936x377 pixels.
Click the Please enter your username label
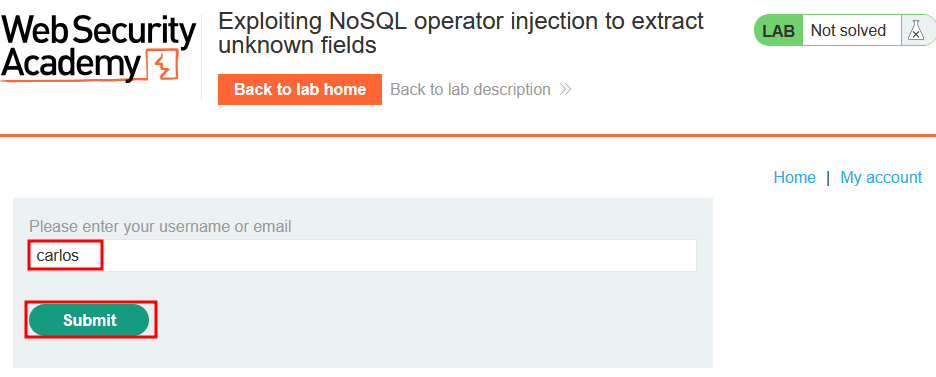160,227
